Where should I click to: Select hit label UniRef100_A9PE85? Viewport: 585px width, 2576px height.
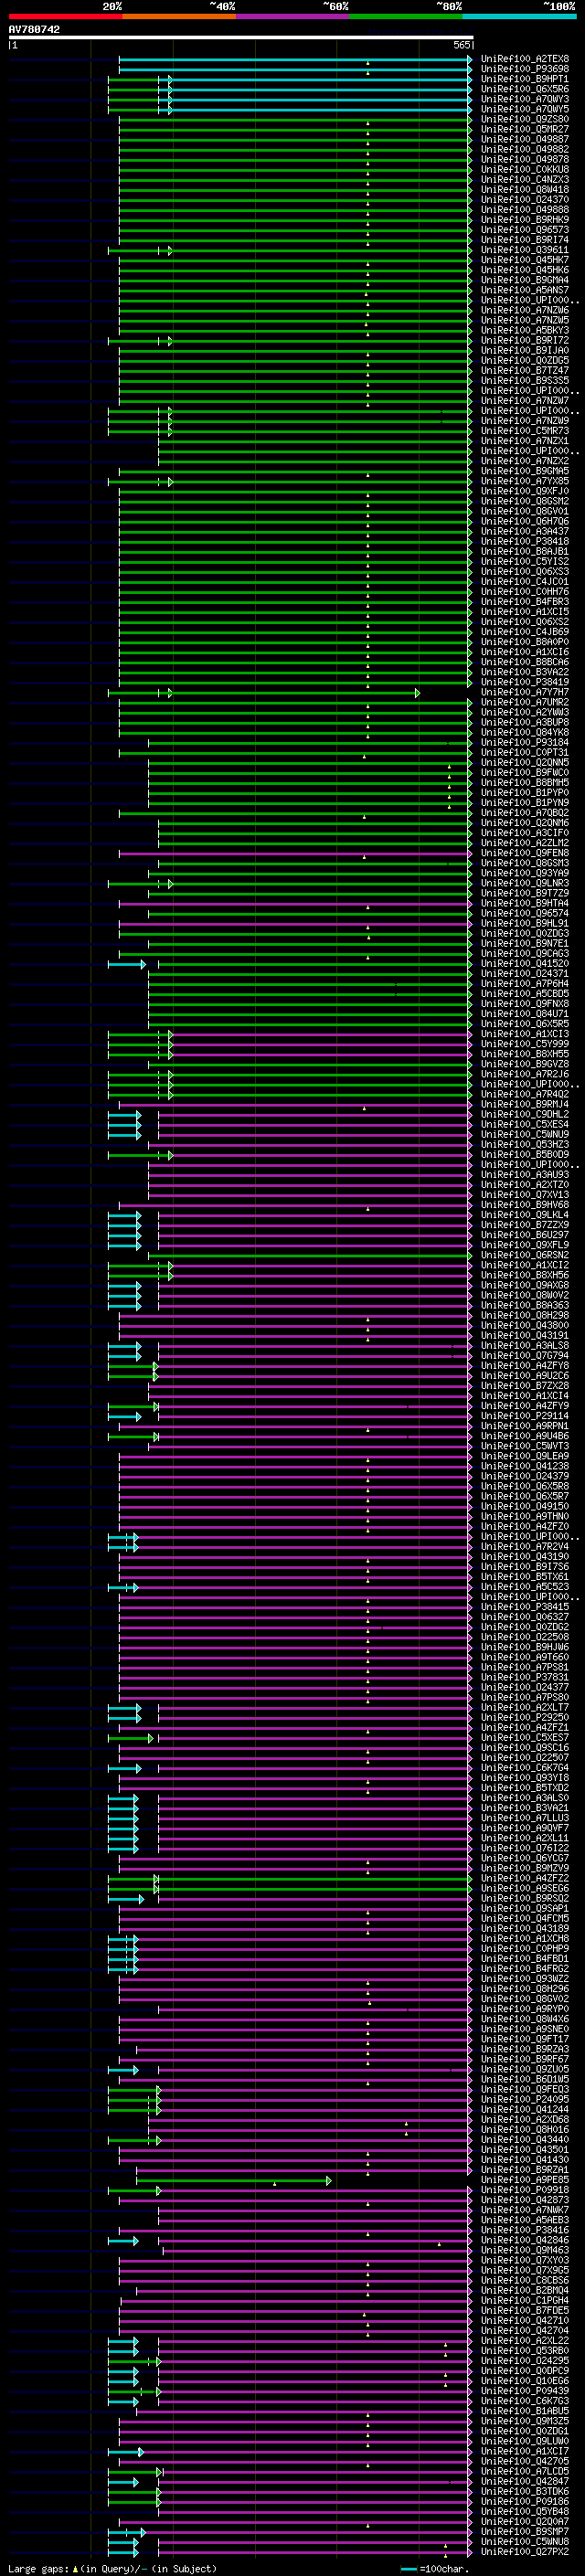[525, 2180]
